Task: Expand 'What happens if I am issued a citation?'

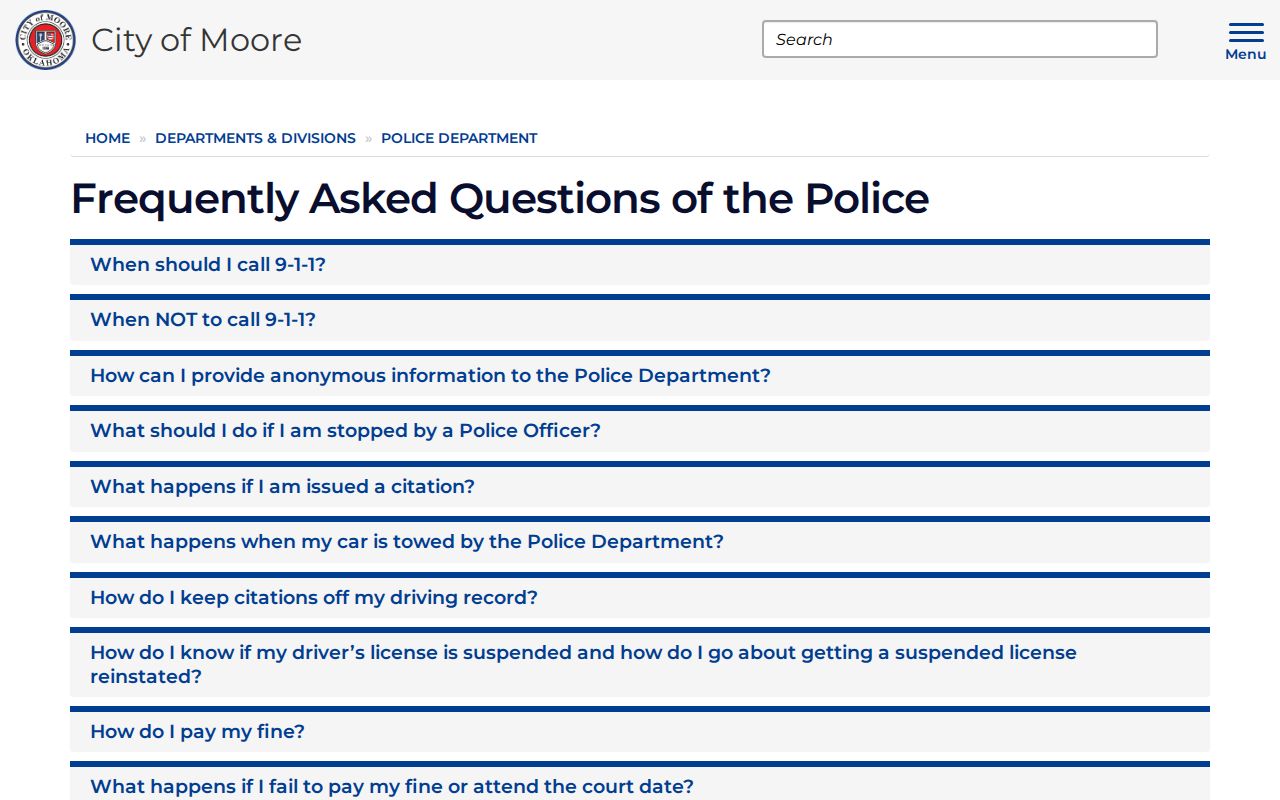Action: (x=640, y=486)
